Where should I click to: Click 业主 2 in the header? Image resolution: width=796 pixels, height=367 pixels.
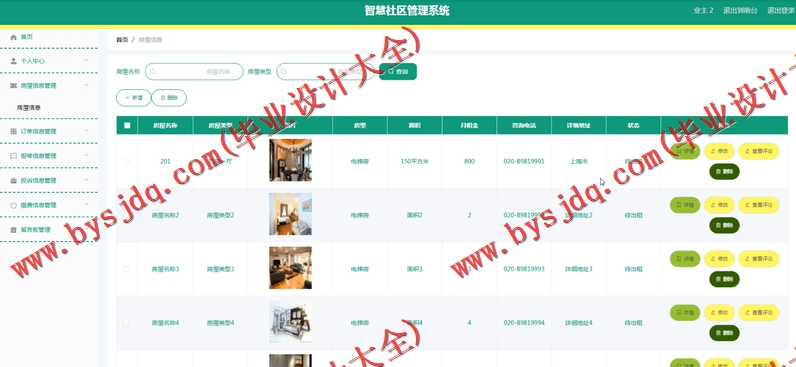(704, 11)
